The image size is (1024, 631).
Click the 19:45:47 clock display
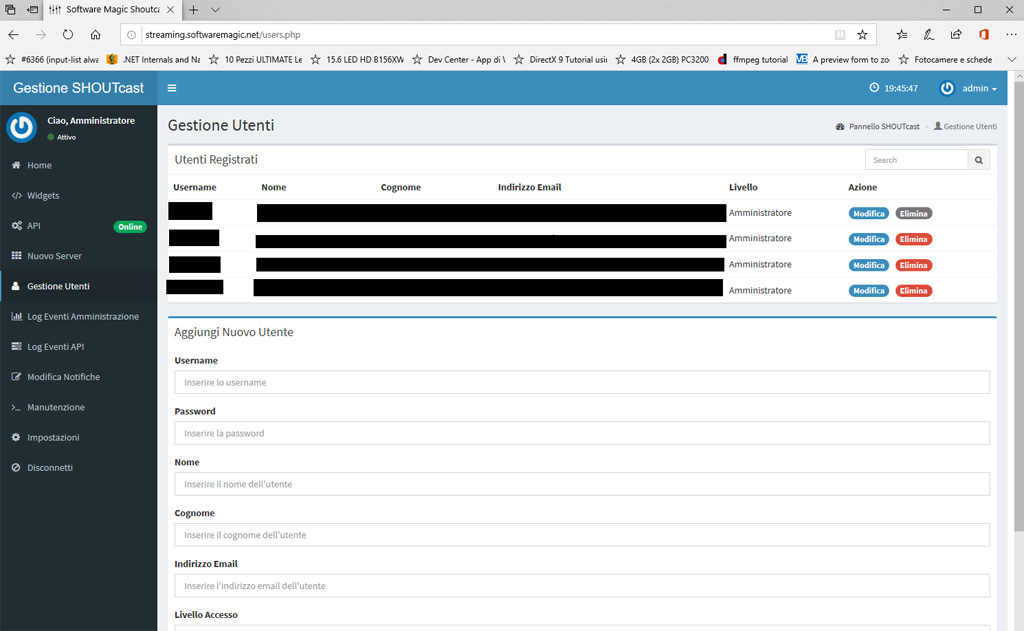click(x=893, y=88)
